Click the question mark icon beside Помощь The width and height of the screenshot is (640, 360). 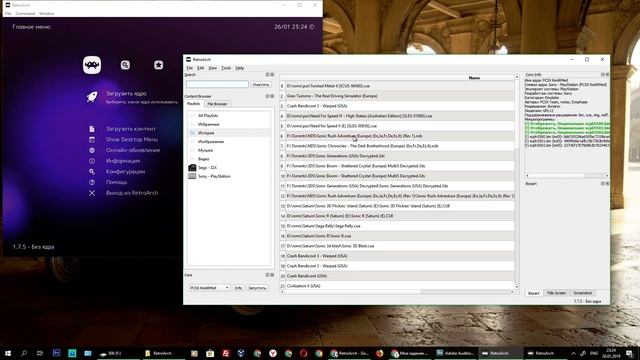pyautogui.click(x=92, y=182)
